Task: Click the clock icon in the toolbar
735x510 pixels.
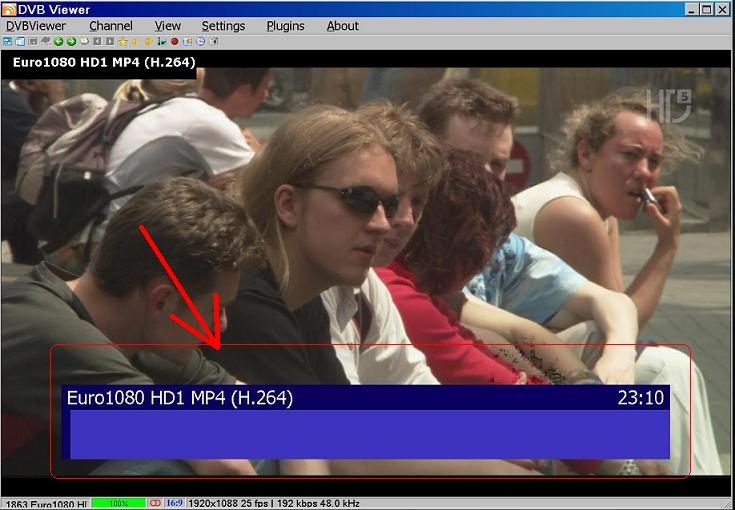Action: coord(200,42)
